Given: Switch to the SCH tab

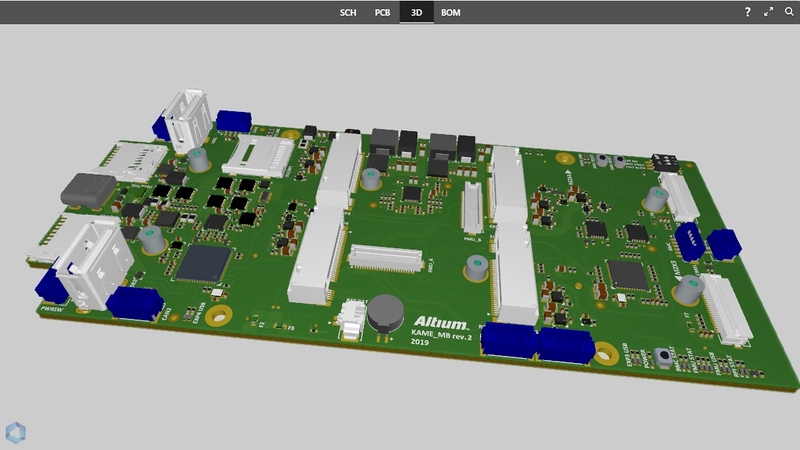Looking at the screenshot, I should point(348,12).
